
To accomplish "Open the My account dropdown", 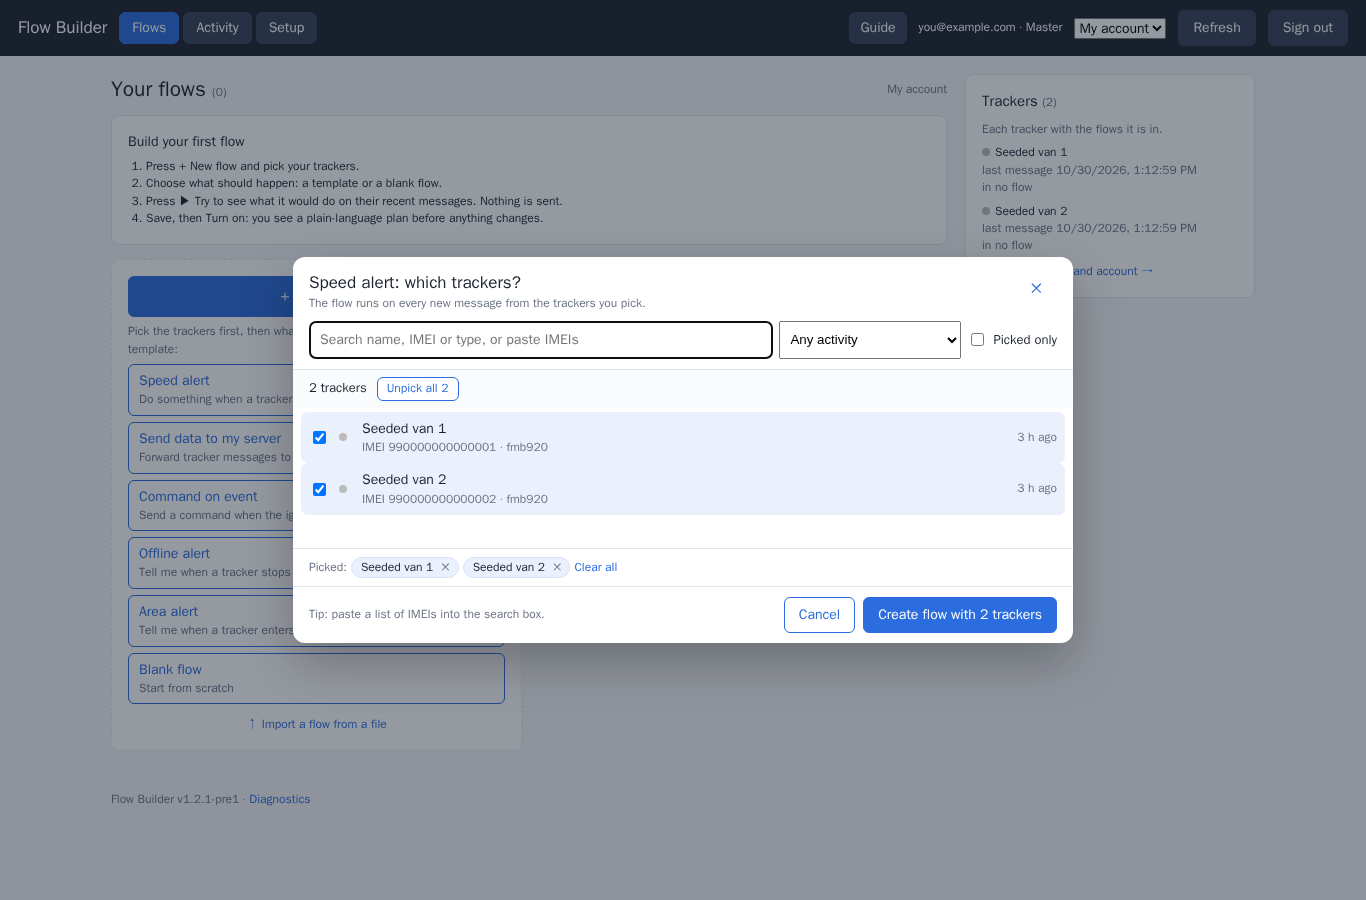I will 1120,28.
